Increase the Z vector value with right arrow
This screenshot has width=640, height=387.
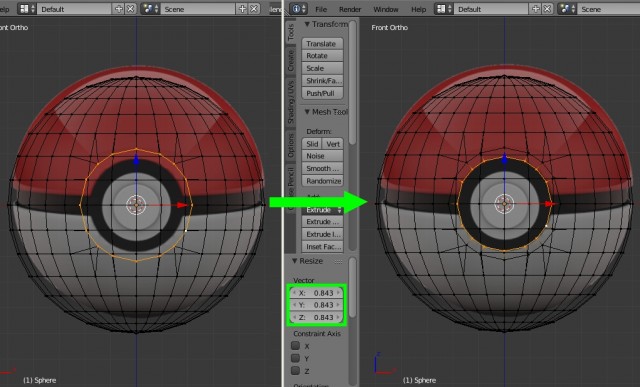pos(338,317)
